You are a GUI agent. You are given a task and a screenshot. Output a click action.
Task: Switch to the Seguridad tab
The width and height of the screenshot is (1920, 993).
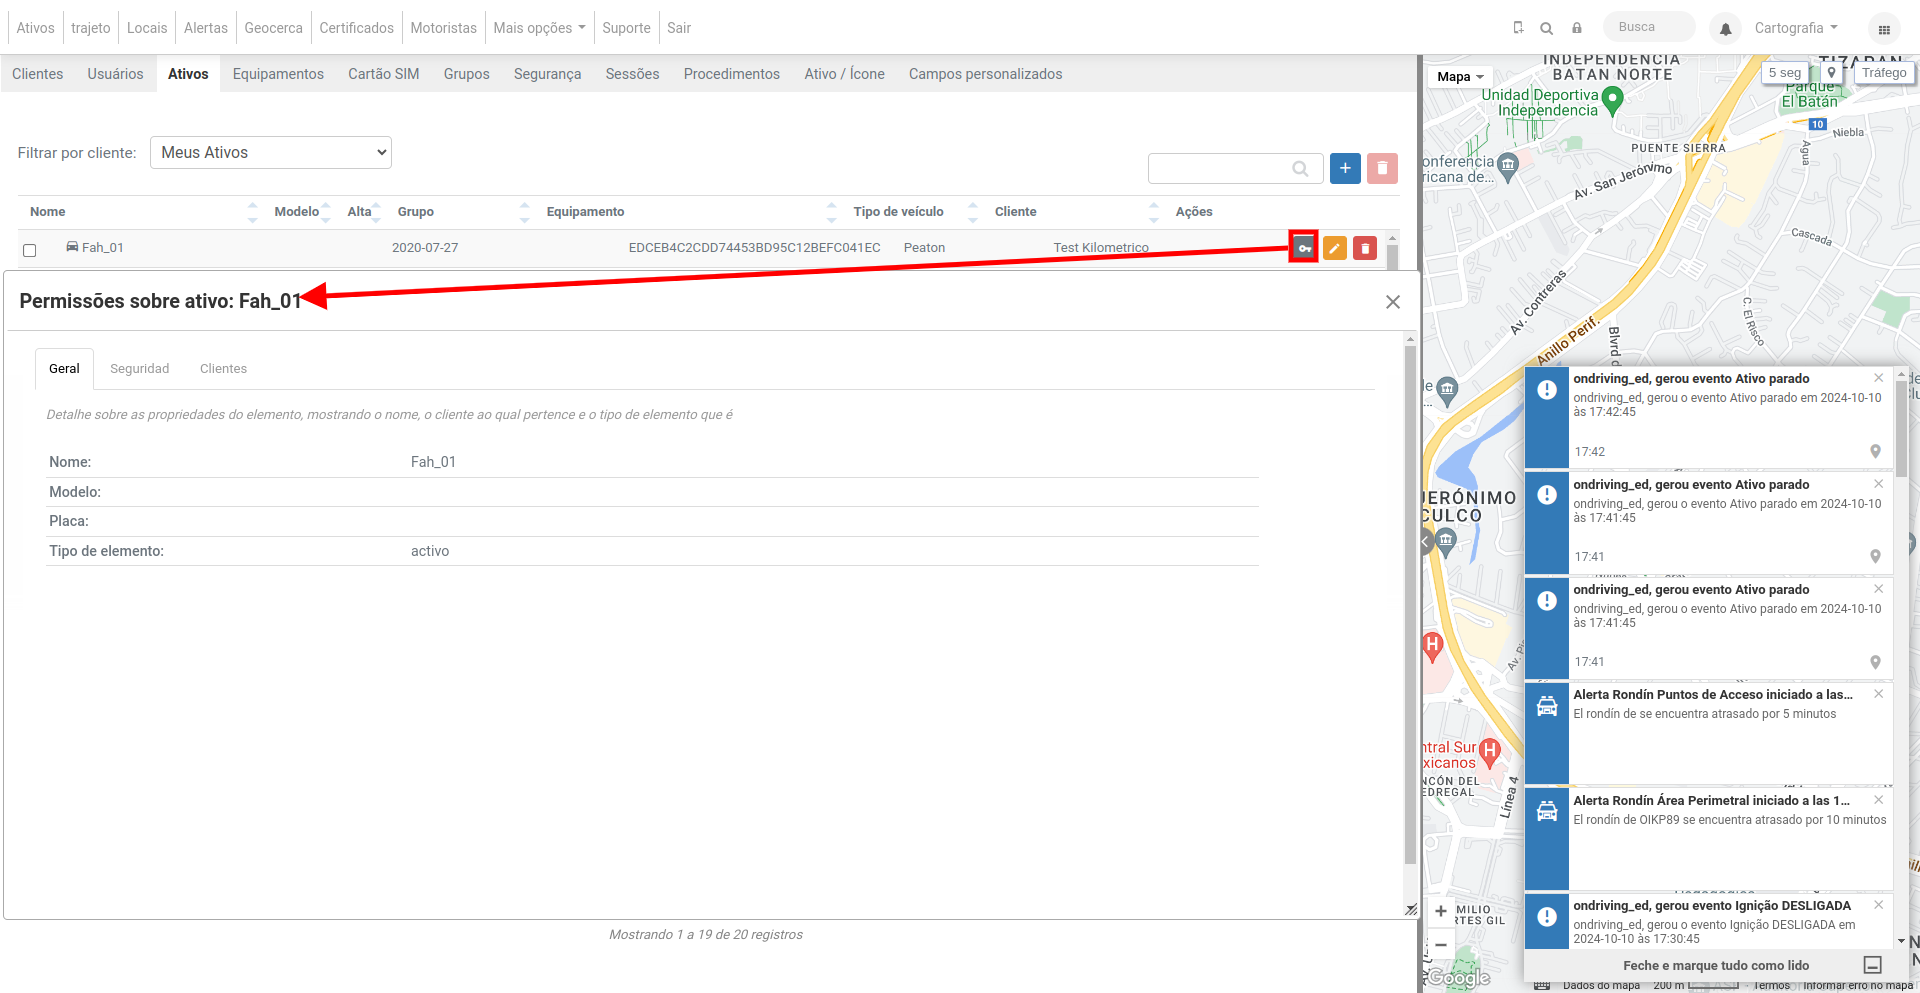click(x=140, y=369)
